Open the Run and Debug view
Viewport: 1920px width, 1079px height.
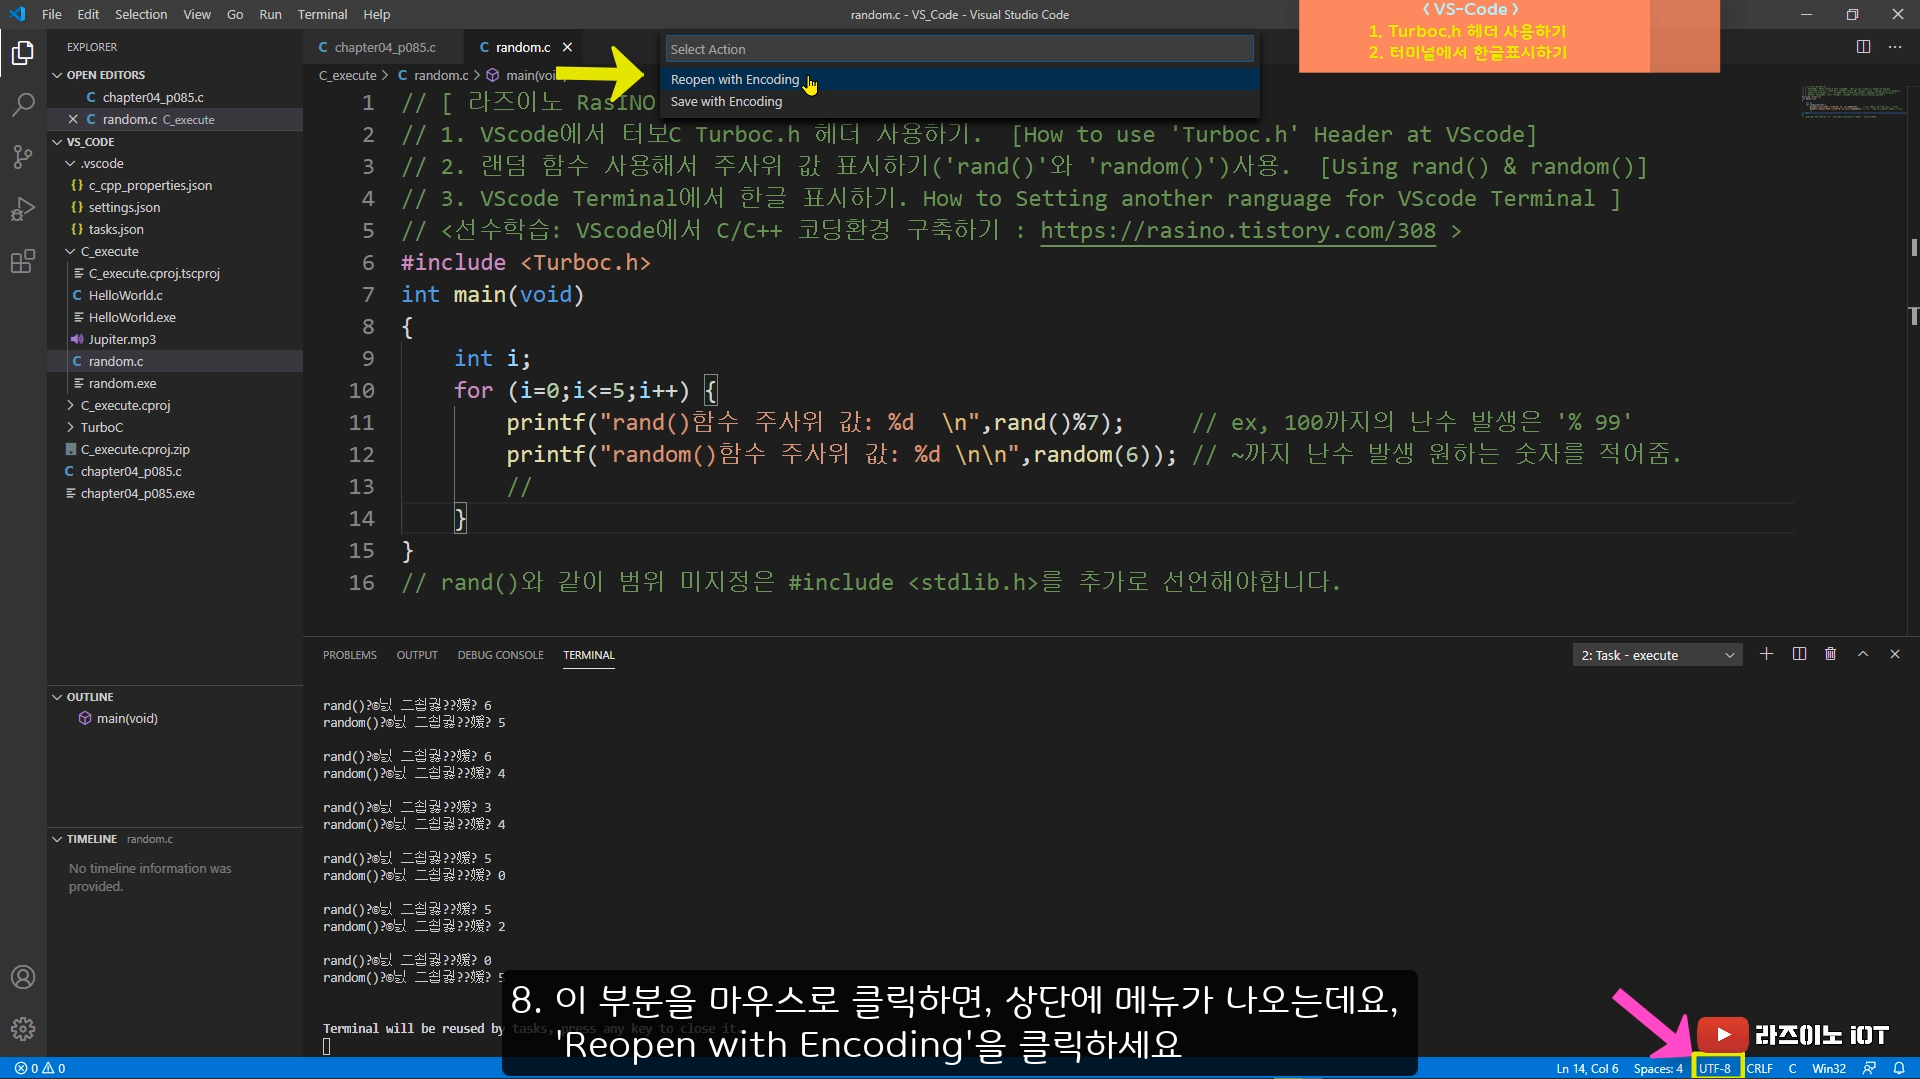23,209
